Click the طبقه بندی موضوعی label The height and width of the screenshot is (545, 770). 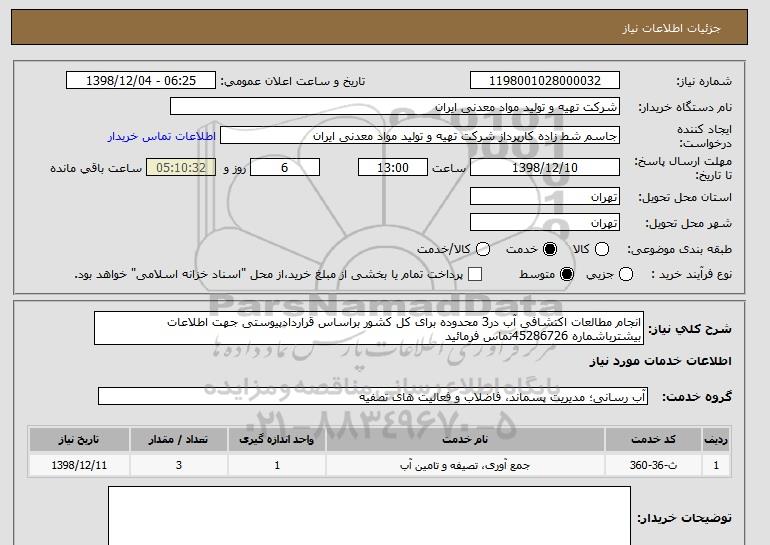pos(680,249)
